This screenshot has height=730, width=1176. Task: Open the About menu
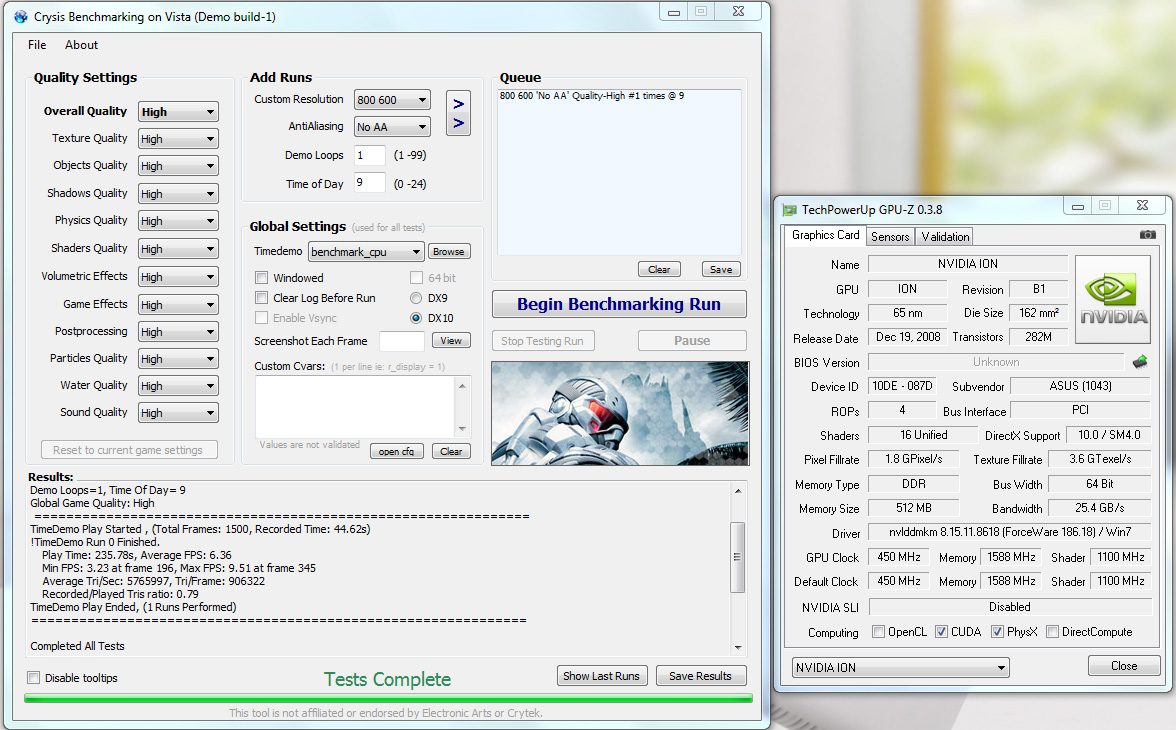(81, 45)
